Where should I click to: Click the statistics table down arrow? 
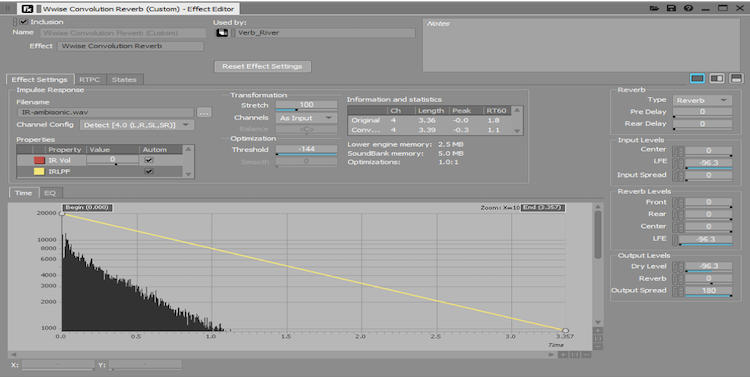pyautogui.click(x=517, y=131)
